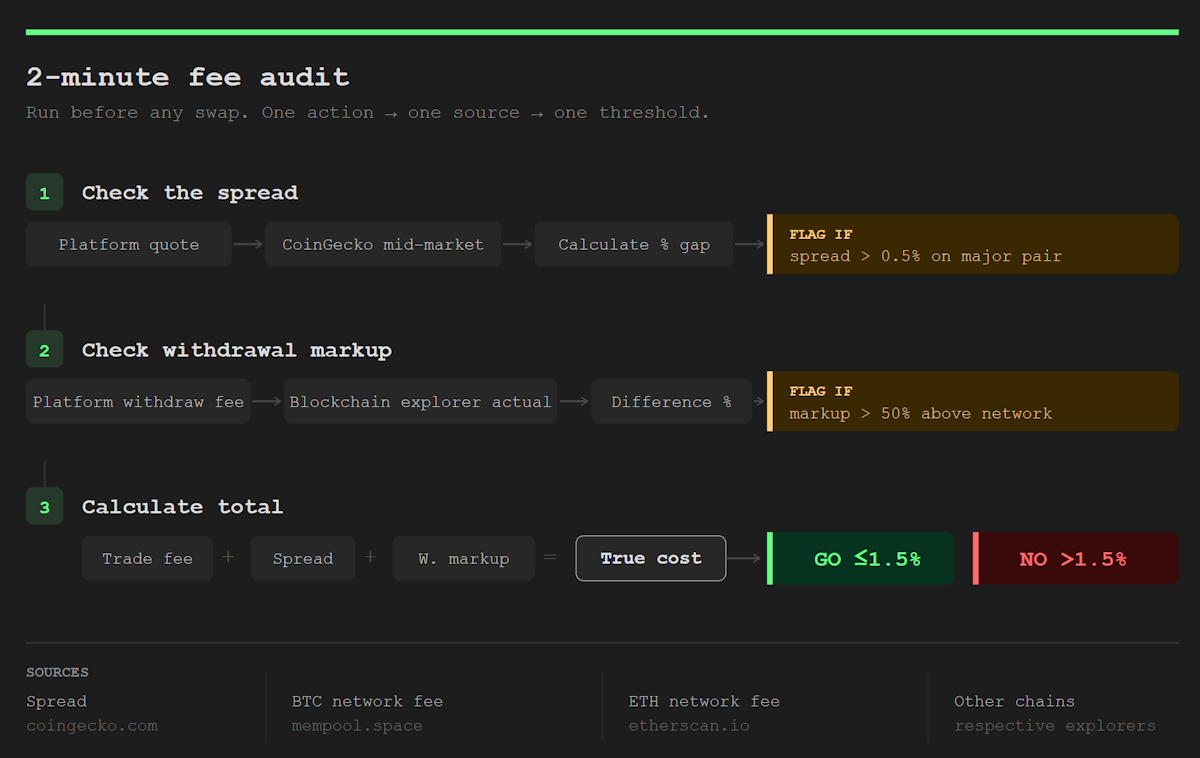Expand the Check the spread section
The width and height of the screenshot is (1200, 758).
coord(189,192)
